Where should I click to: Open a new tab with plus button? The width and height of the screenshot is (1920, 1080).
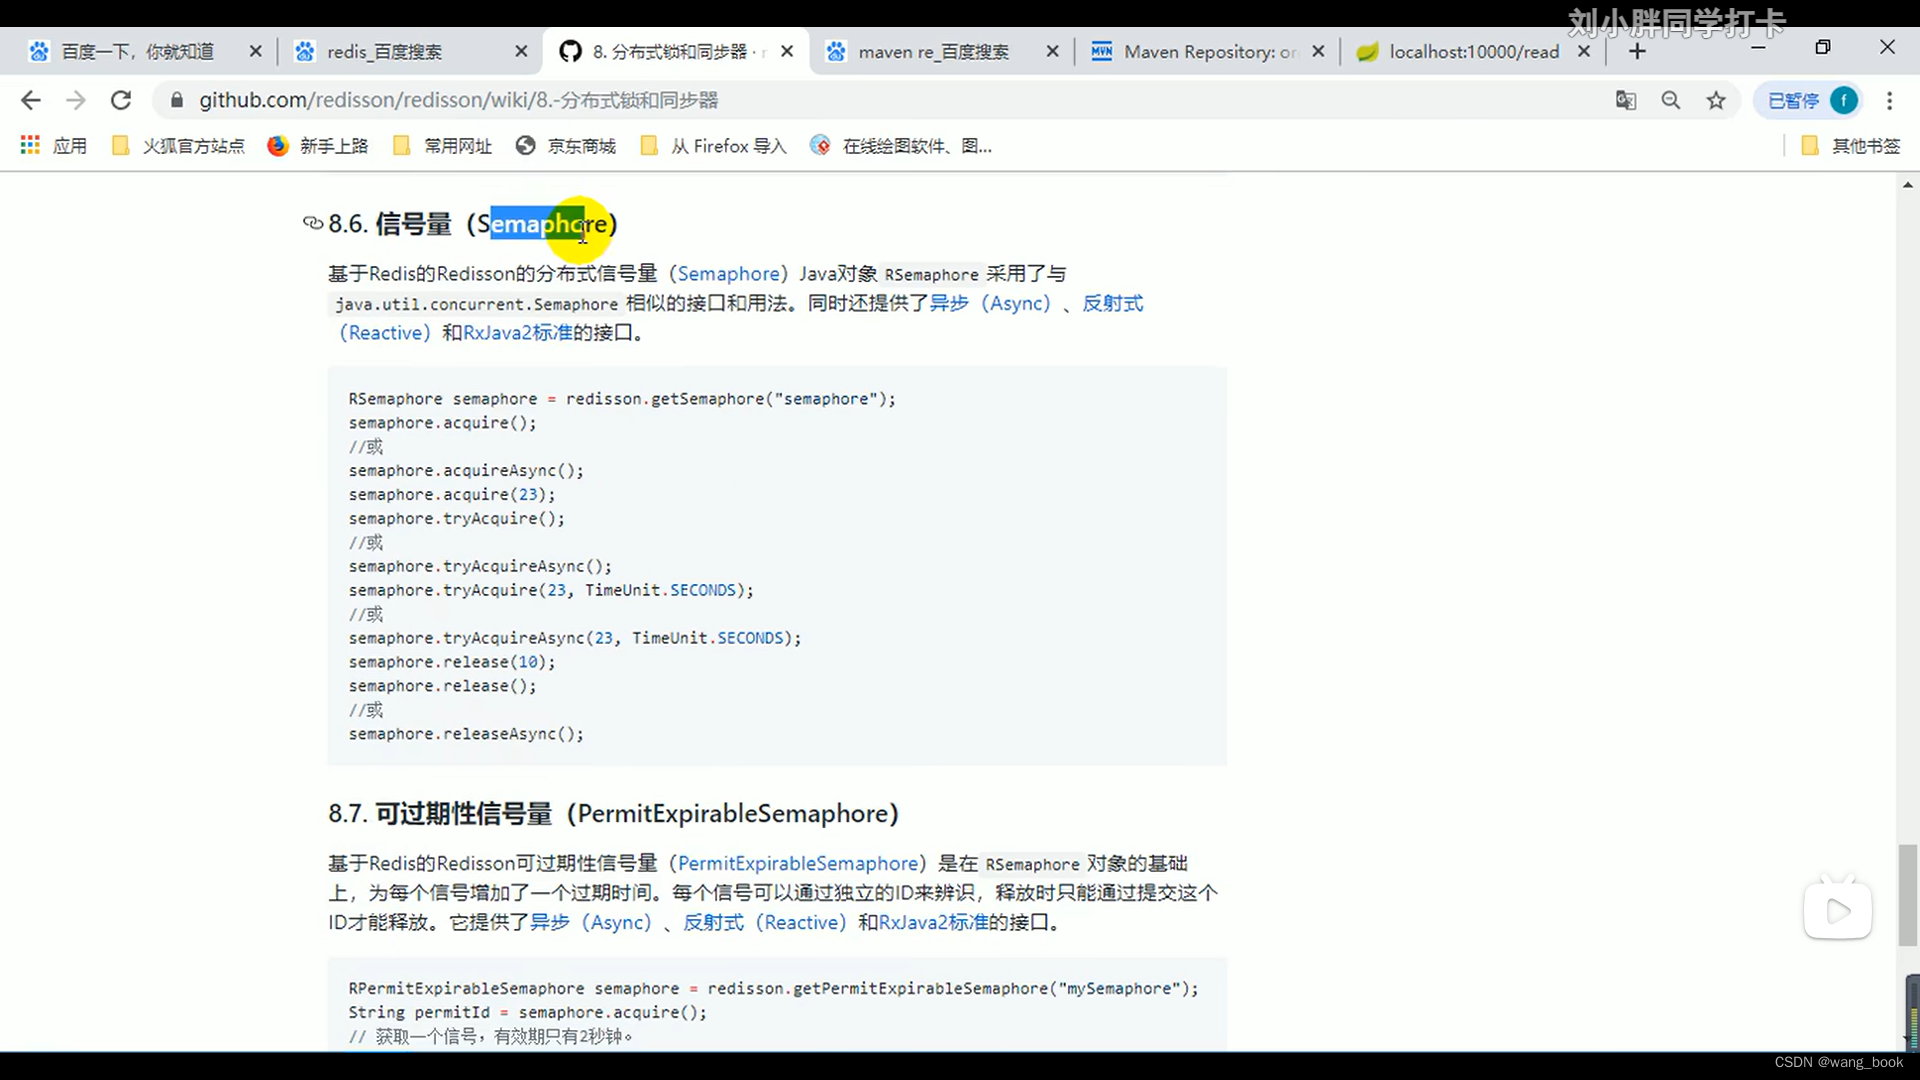[1637, 51]
